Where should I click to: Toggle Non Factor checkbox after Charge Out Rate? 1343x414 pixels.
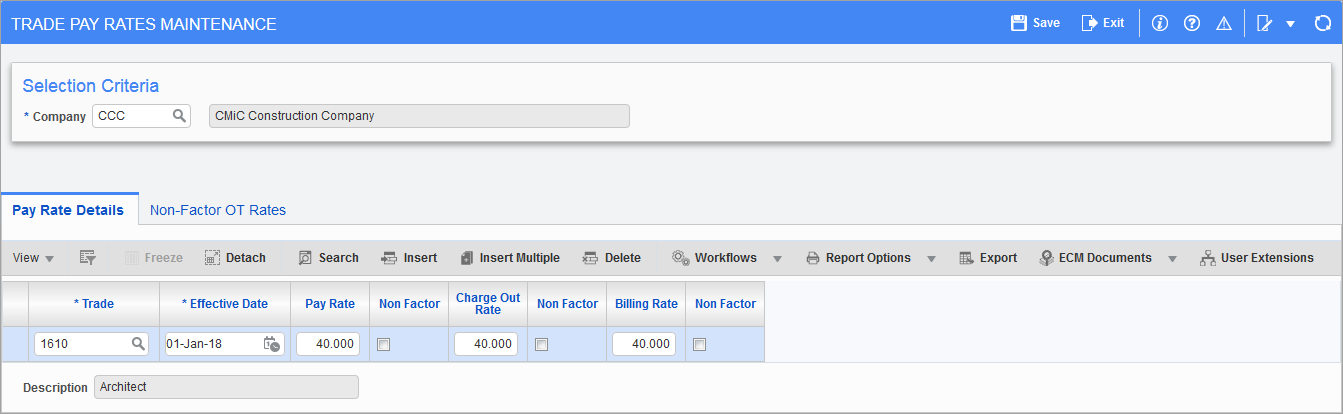pyautogui.click(x=541, y=345)
